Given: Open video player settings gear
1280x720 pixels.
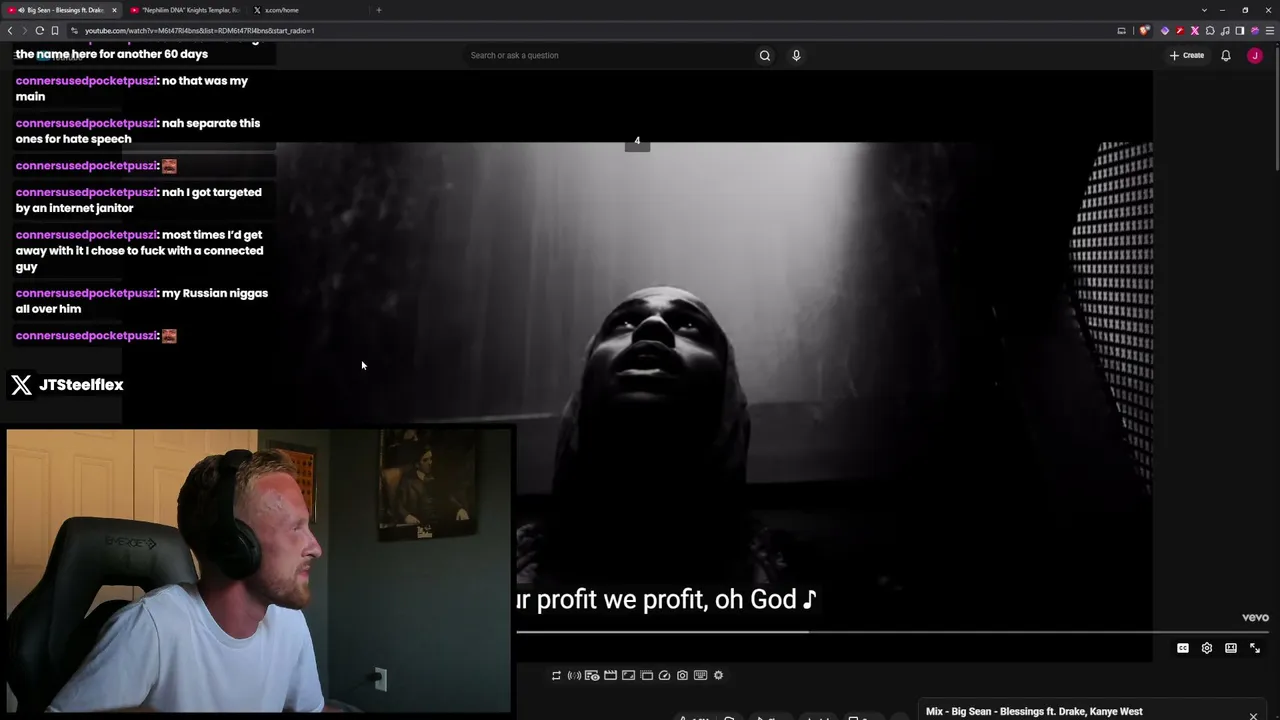Looking at the screenshot, I should click(1207, 648).
